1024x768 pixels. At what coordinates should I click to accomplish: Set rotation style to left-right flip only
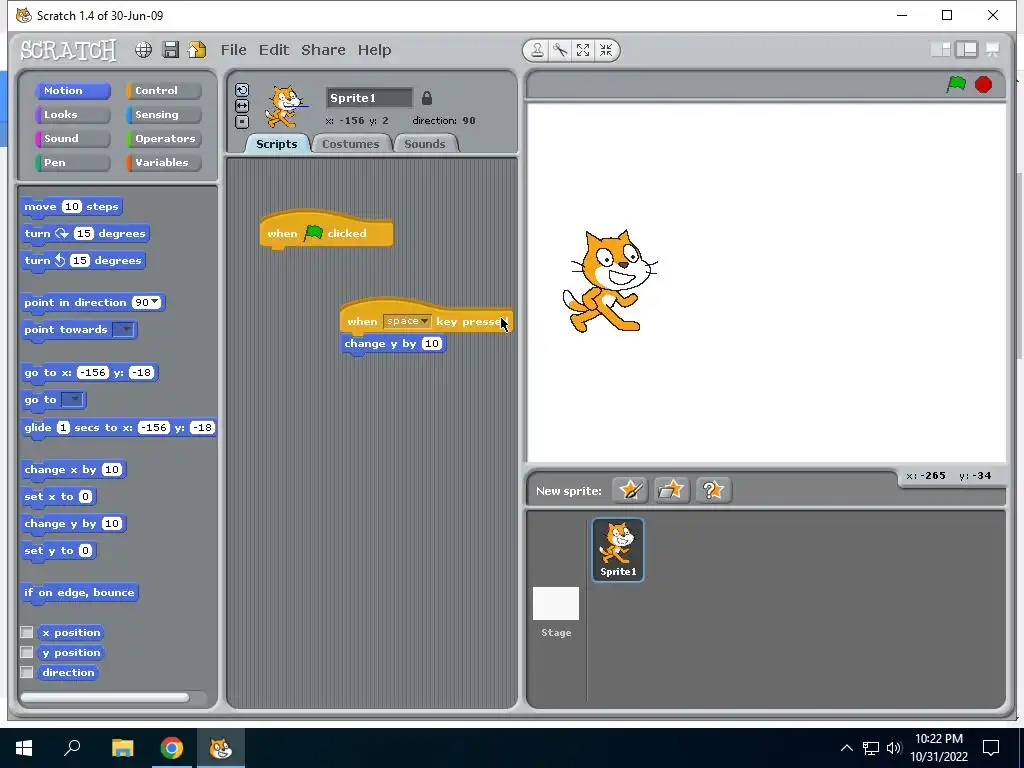242,106
